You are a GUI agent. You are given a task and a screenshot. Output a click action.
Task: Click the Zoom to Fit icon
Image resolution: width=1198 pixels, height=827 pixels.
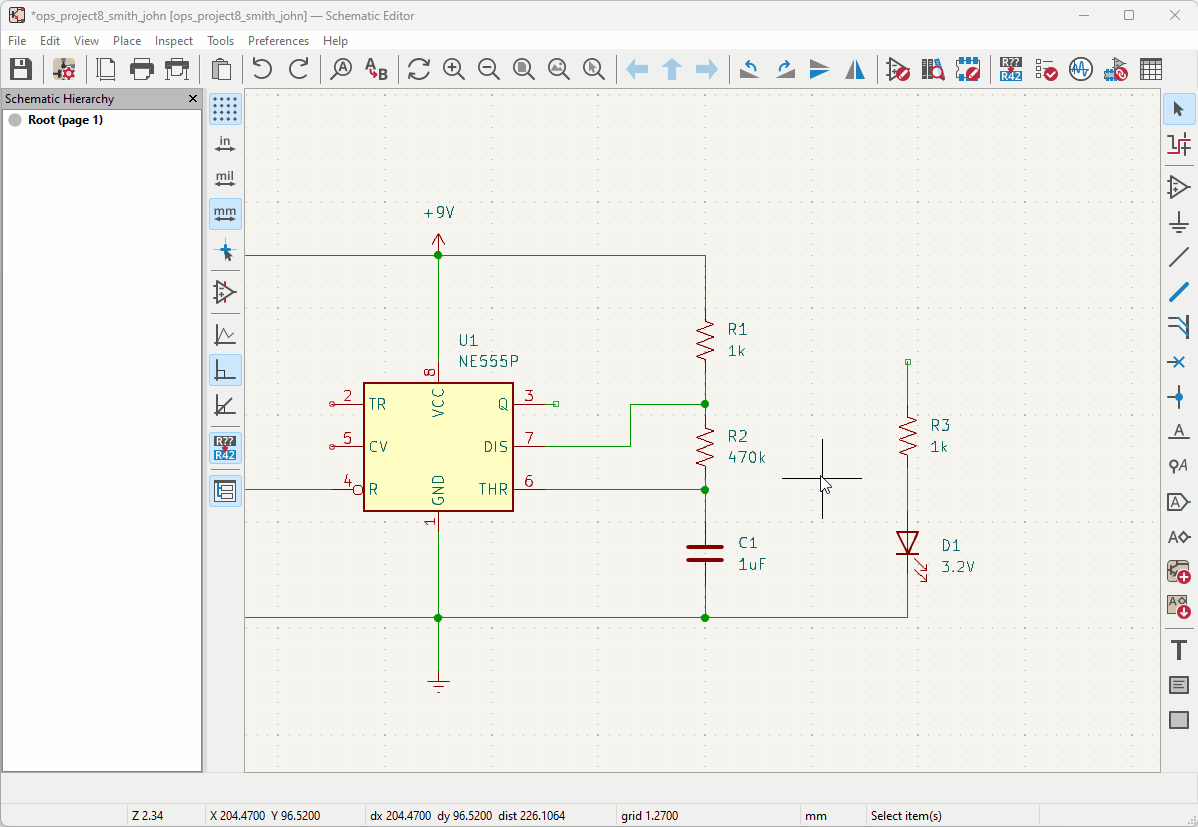click(523, 69)
